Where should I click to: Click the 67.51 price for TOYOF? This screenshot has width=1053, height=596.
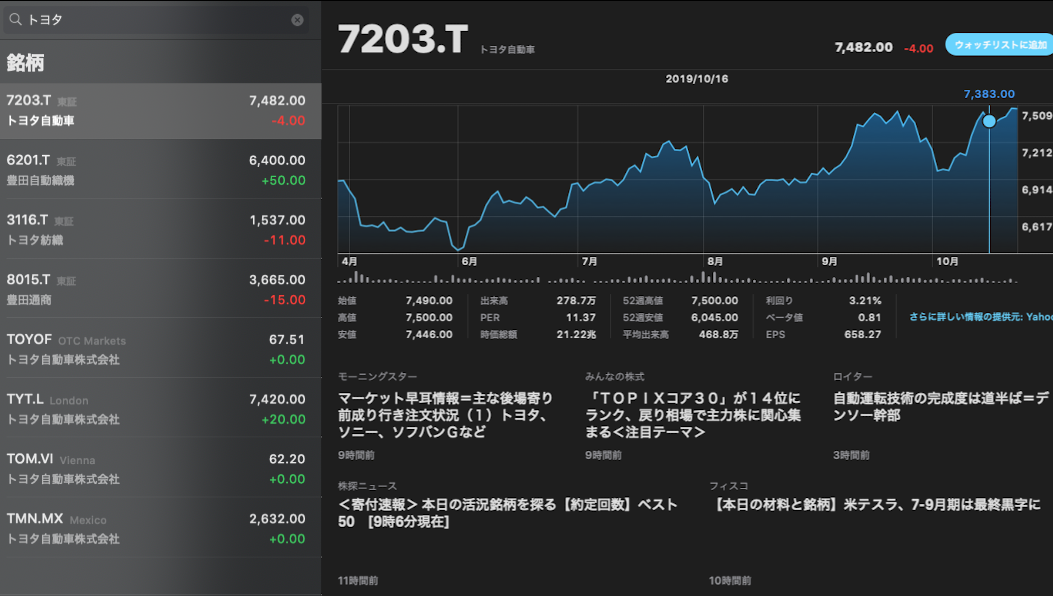[x=287, y=340]
